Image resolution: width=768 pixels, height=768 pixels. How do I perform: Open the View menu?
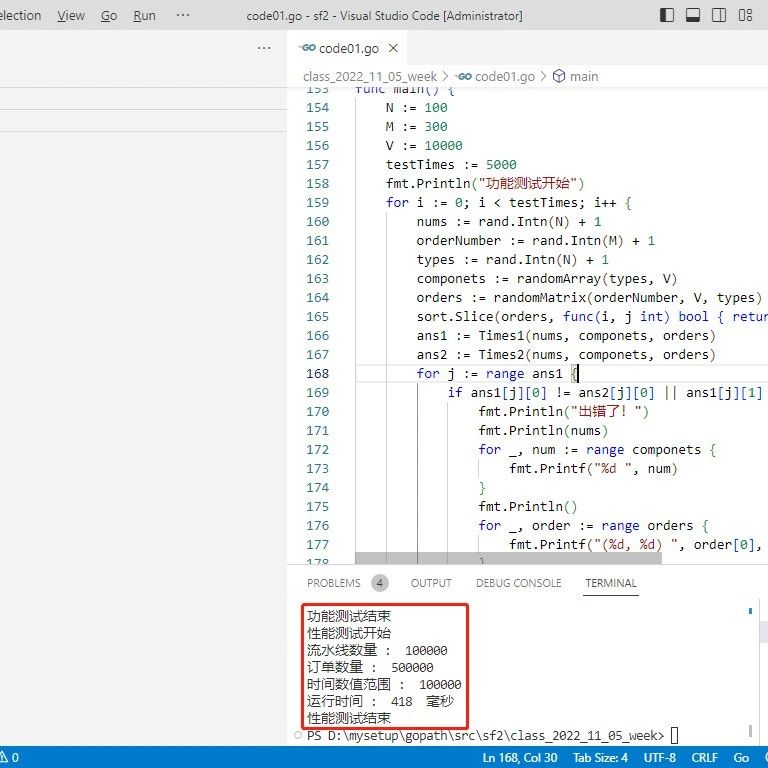click(x=71, y=16)
